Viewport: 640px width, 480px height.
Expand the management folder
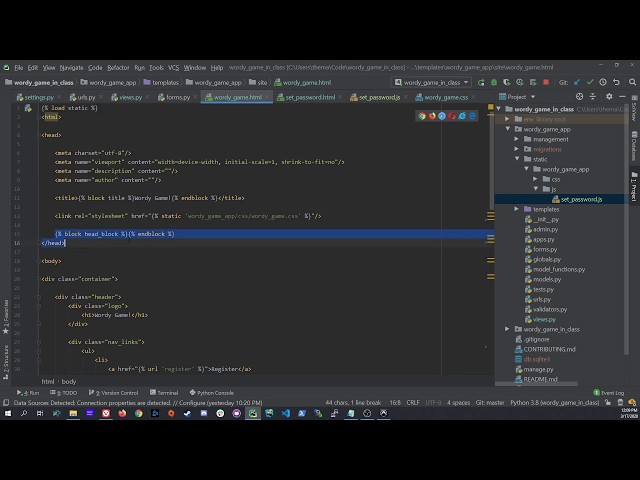click(x=517, y=139)
